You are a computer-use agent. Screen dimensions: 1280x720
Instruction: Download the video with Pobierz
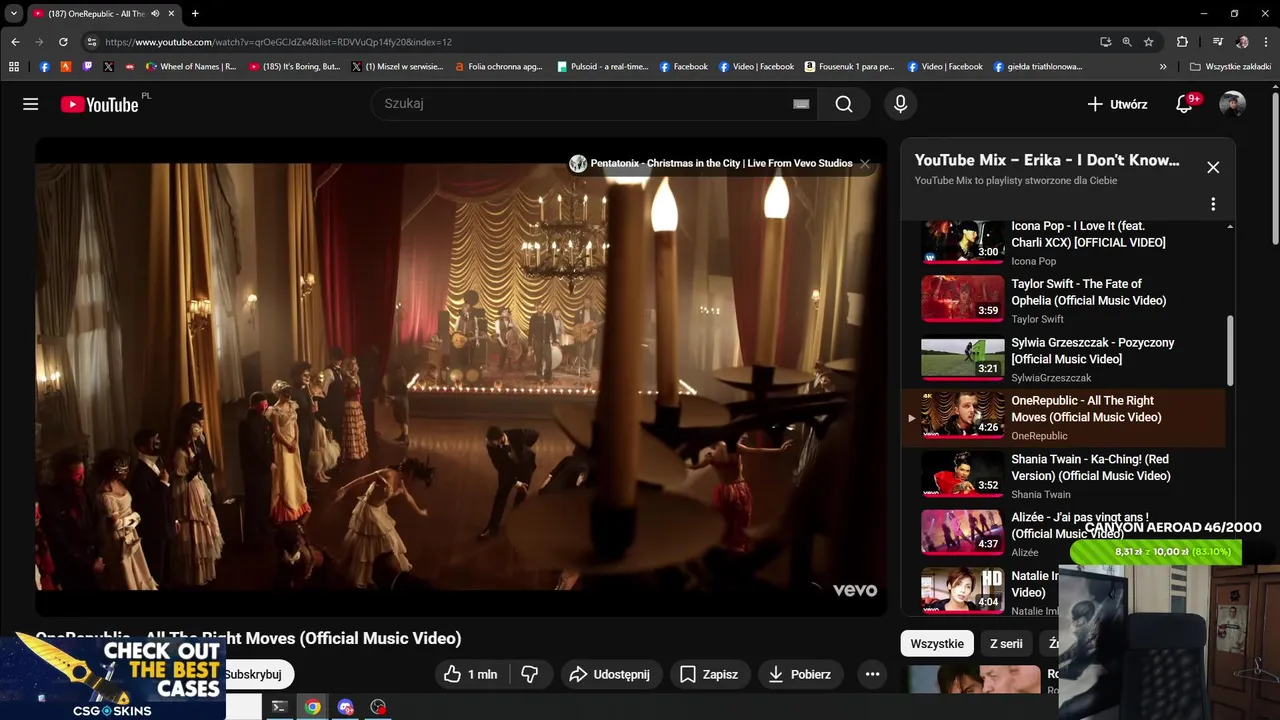click(x=801, y=674)
